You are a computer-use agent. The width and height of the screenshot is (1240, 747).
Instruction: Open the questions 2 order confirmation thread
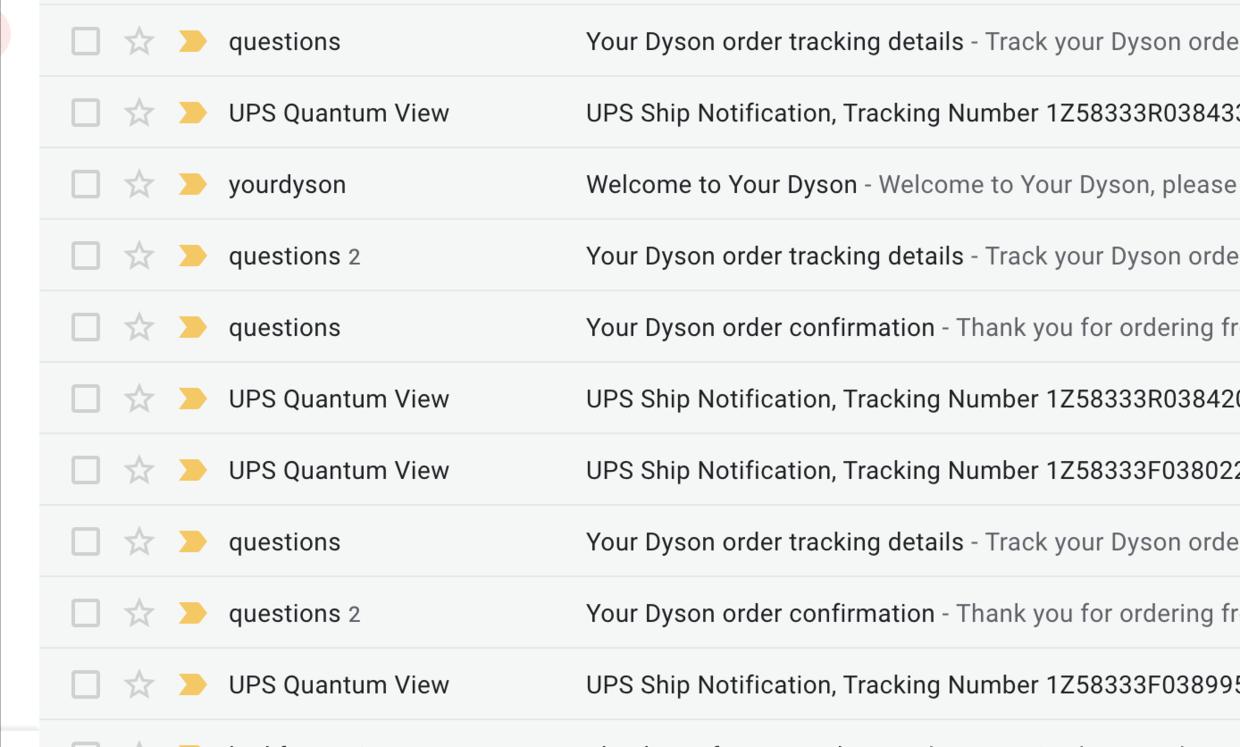(760, 614)
